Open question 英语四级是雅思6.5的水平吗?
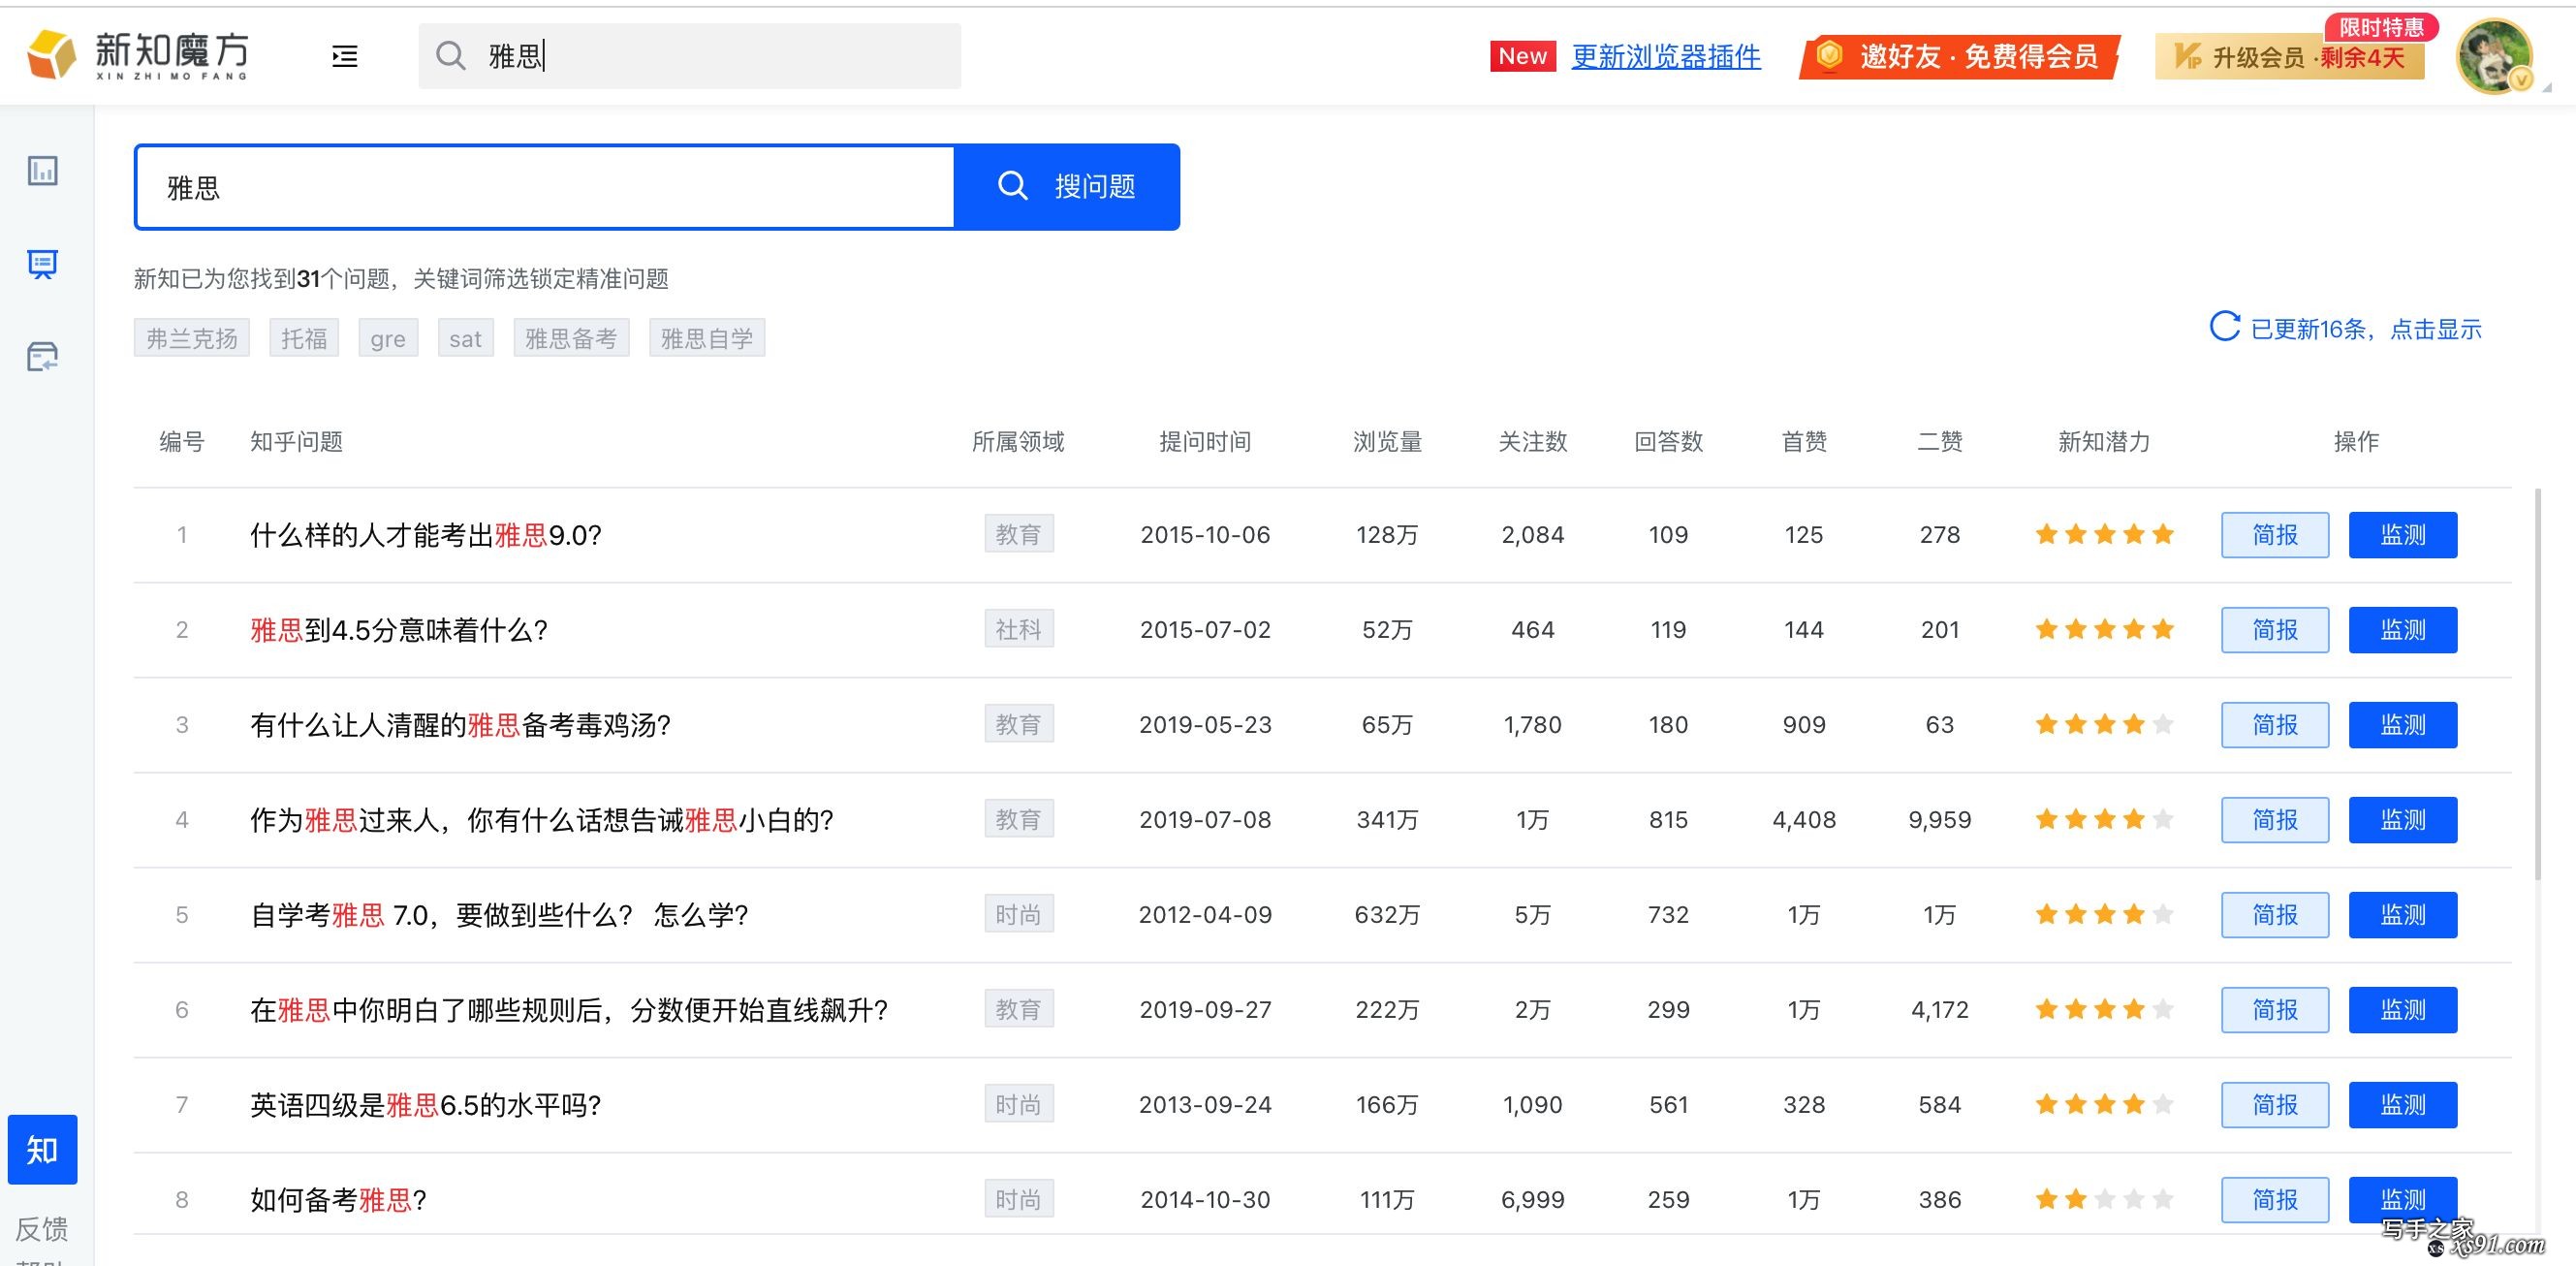Viewport: 2576px width, 1266px height. point(426,1105)
